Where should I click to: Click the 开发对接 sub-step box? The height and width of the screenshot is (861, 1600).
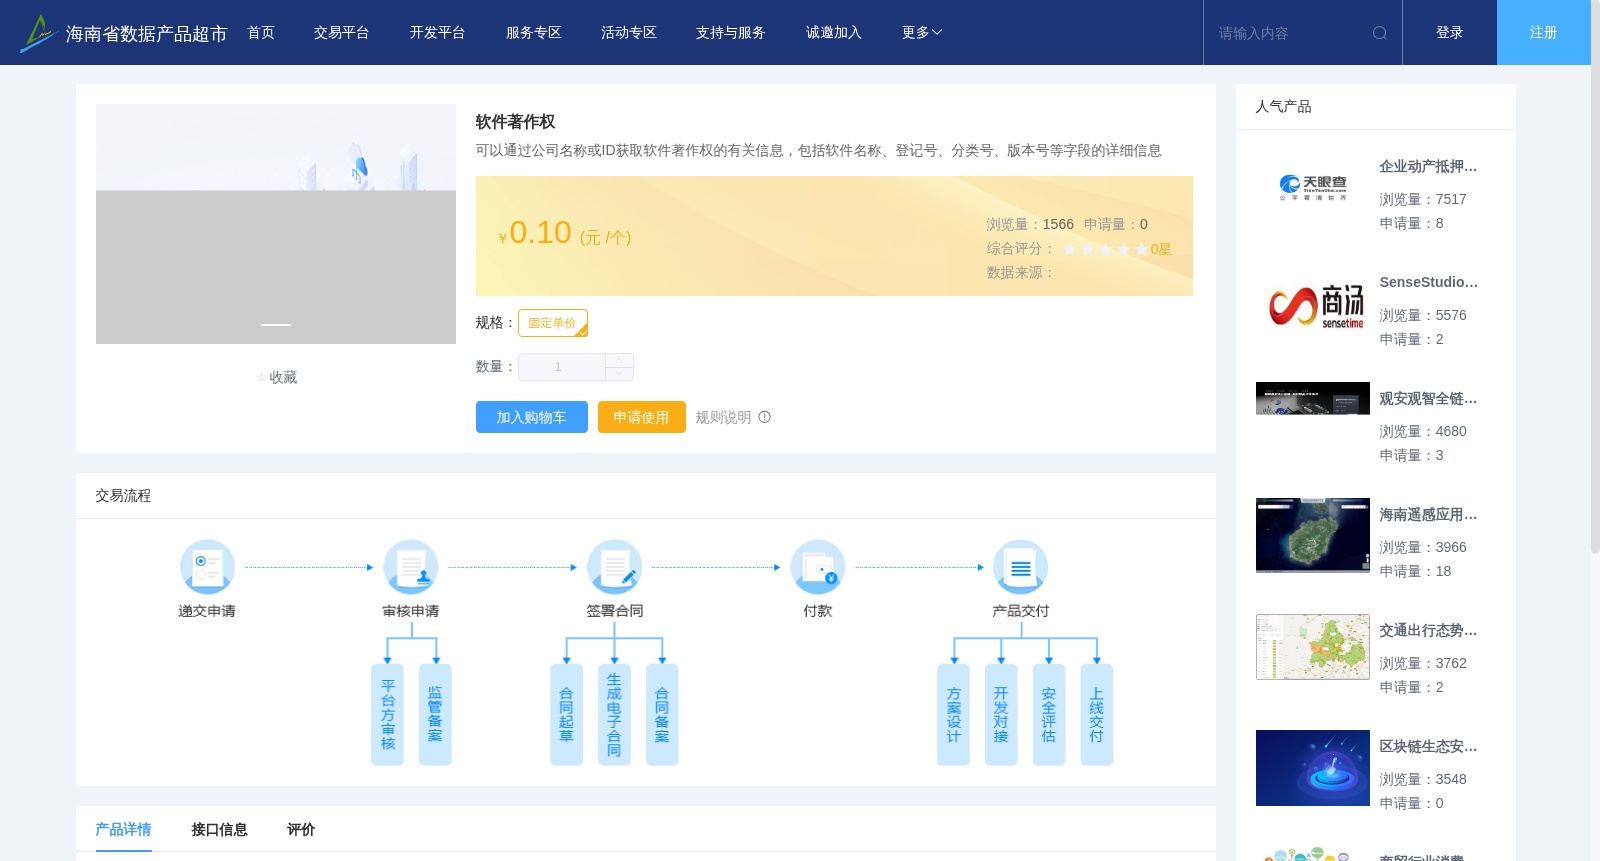click(x=1001, y=715)
